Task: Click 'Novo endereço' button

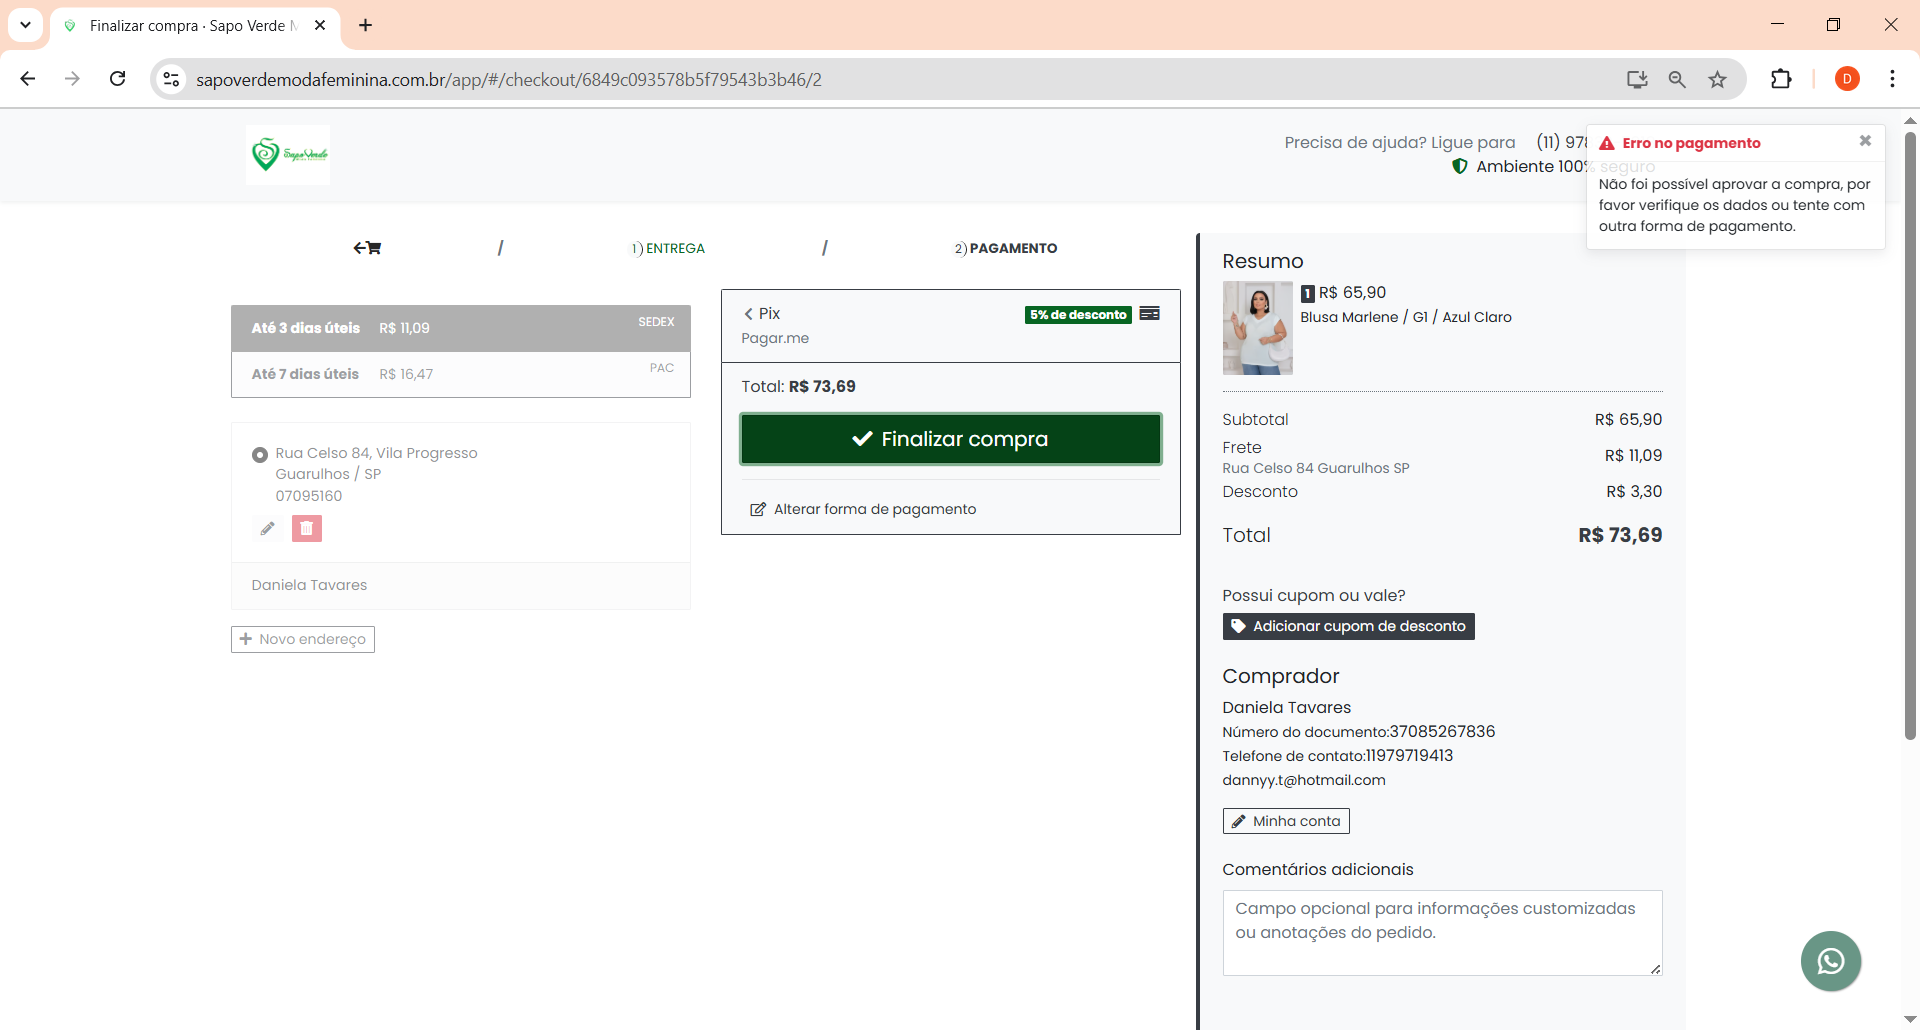Action: (303, 639)
